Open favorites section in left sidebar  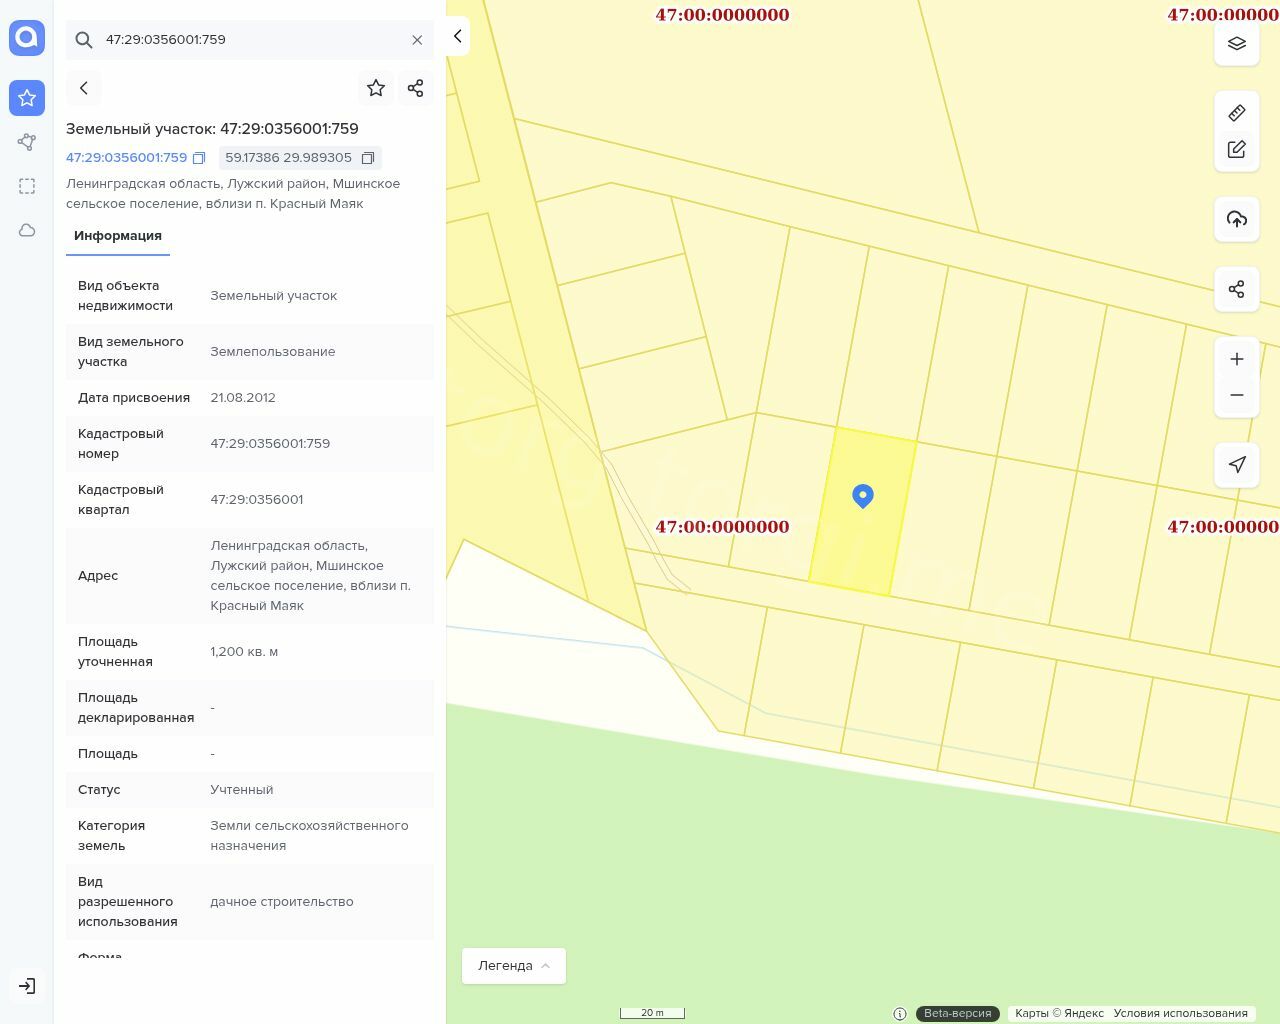pyautogui.click(x=27, y=98)
